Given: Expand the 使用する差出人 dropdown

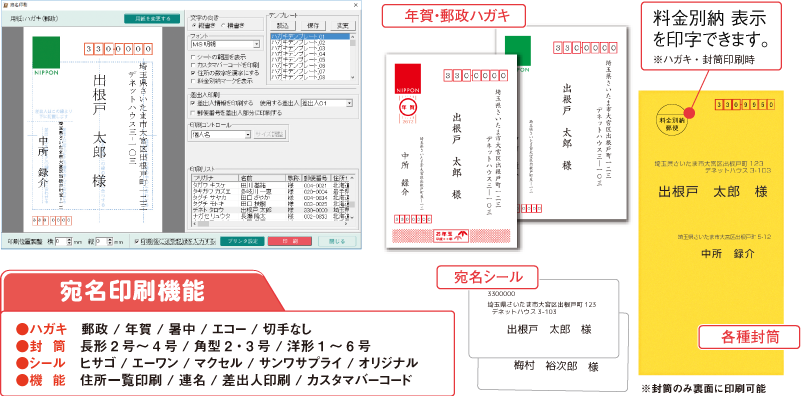Looking at the screenshot, I should 327,103.
